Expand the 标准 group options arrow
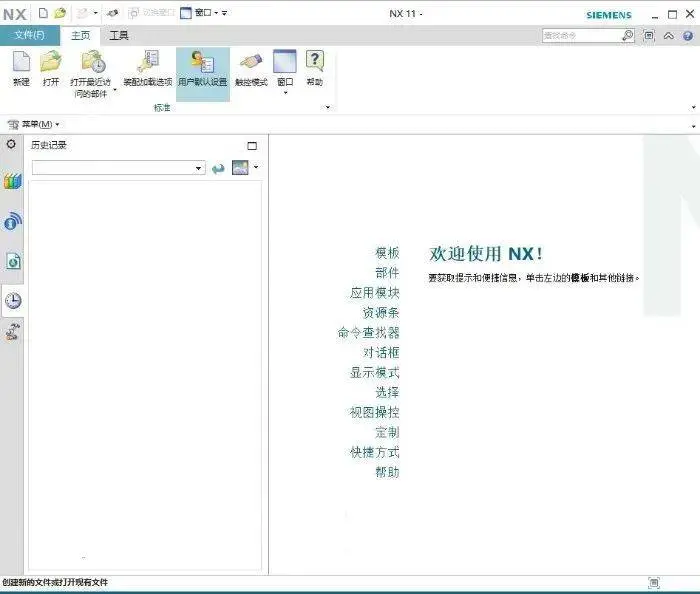 coord(328,107)
